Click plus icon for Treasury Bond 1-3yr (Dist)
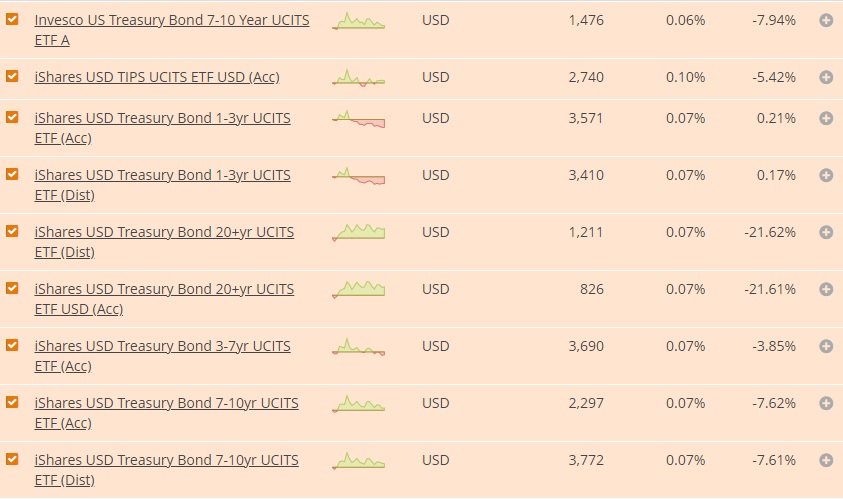The height and width of the screenshot is (499, 843). (826, 175)
